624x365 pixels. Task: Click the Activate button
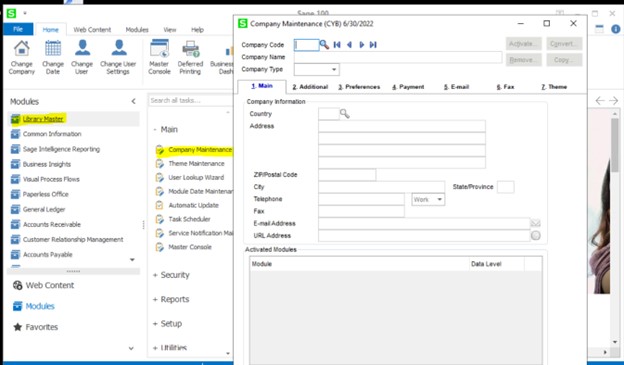(523, 44)
